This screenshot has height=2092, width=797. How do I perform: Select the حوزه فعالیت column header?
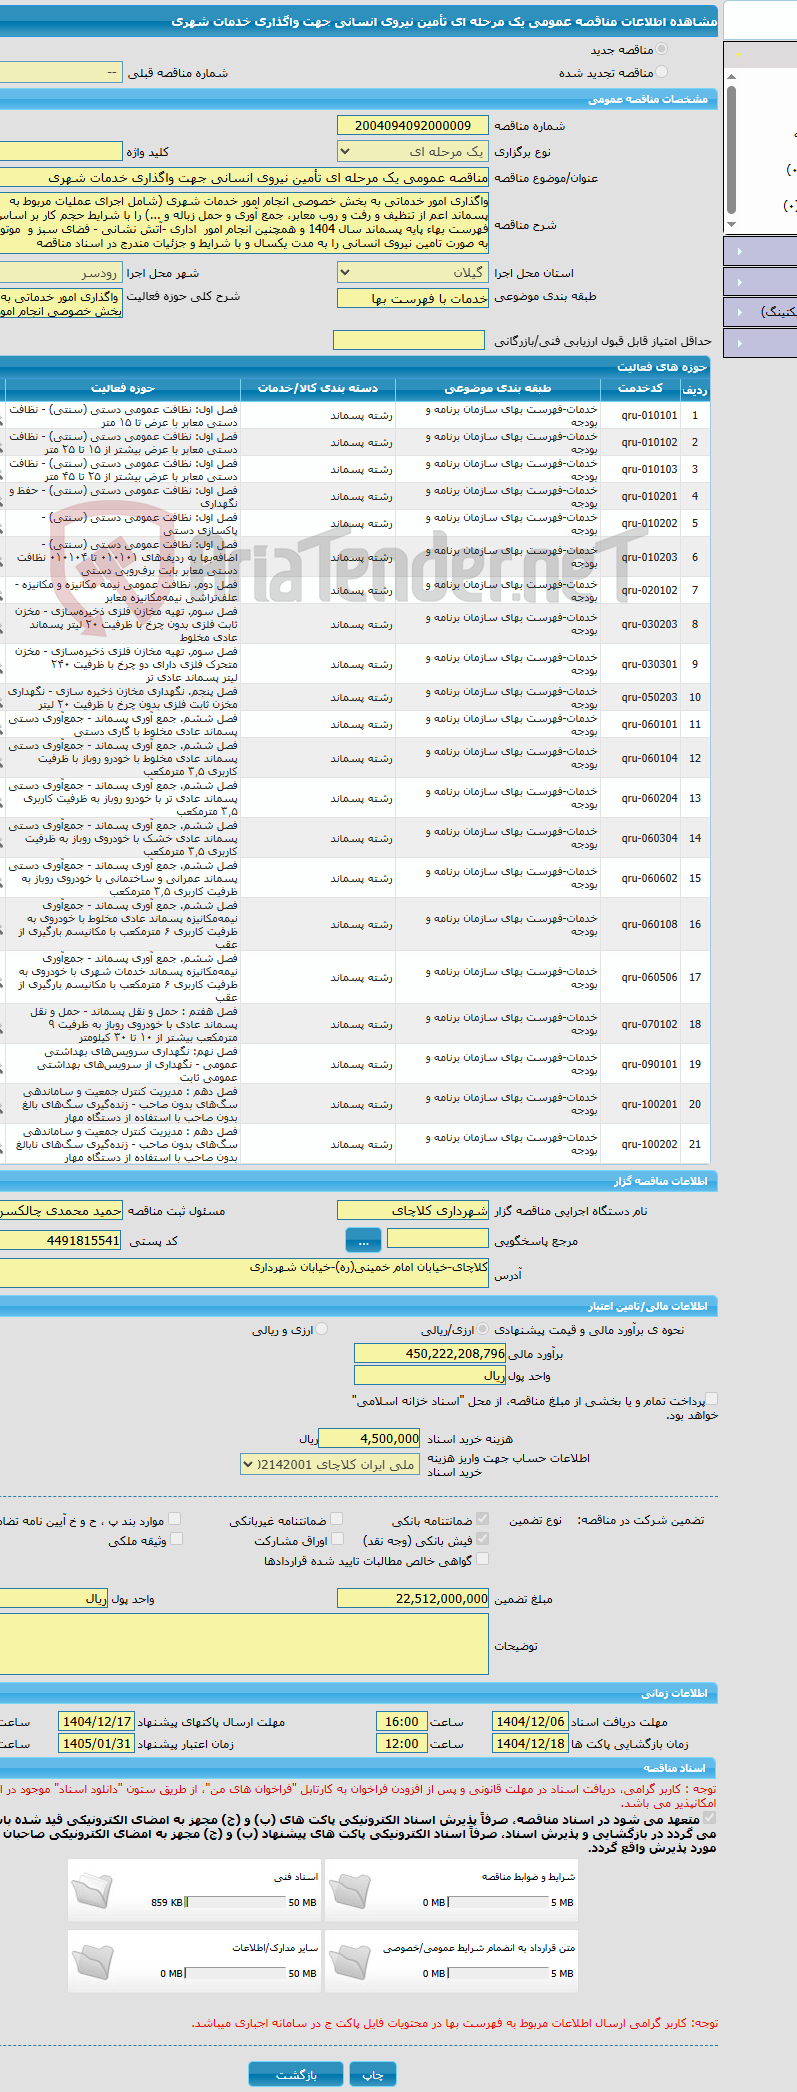pos(122,388)
